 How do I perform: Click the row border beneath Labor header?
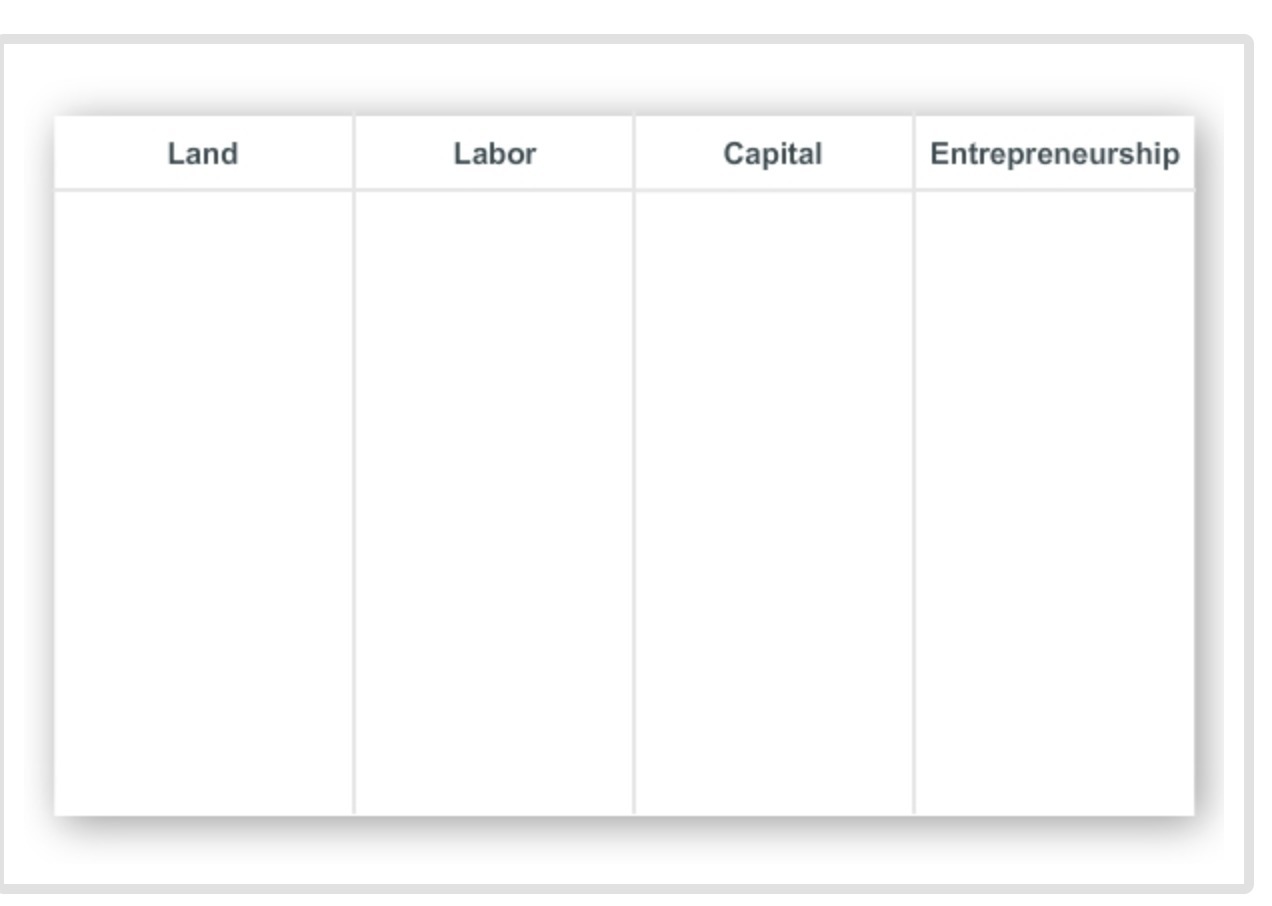[494, 190]
